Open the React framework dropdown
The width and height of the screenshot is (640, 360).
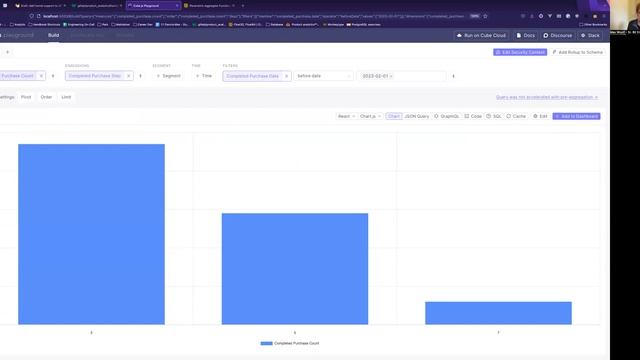pos(346,116)
